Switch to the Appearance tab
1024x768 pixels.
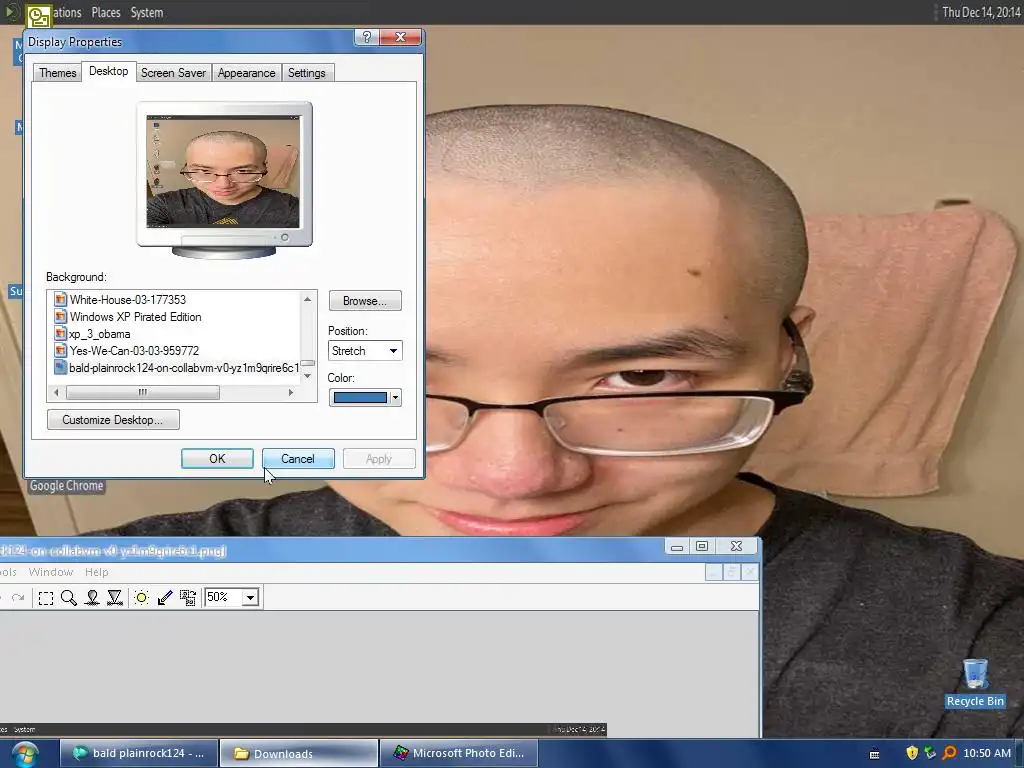click(246, 73)
